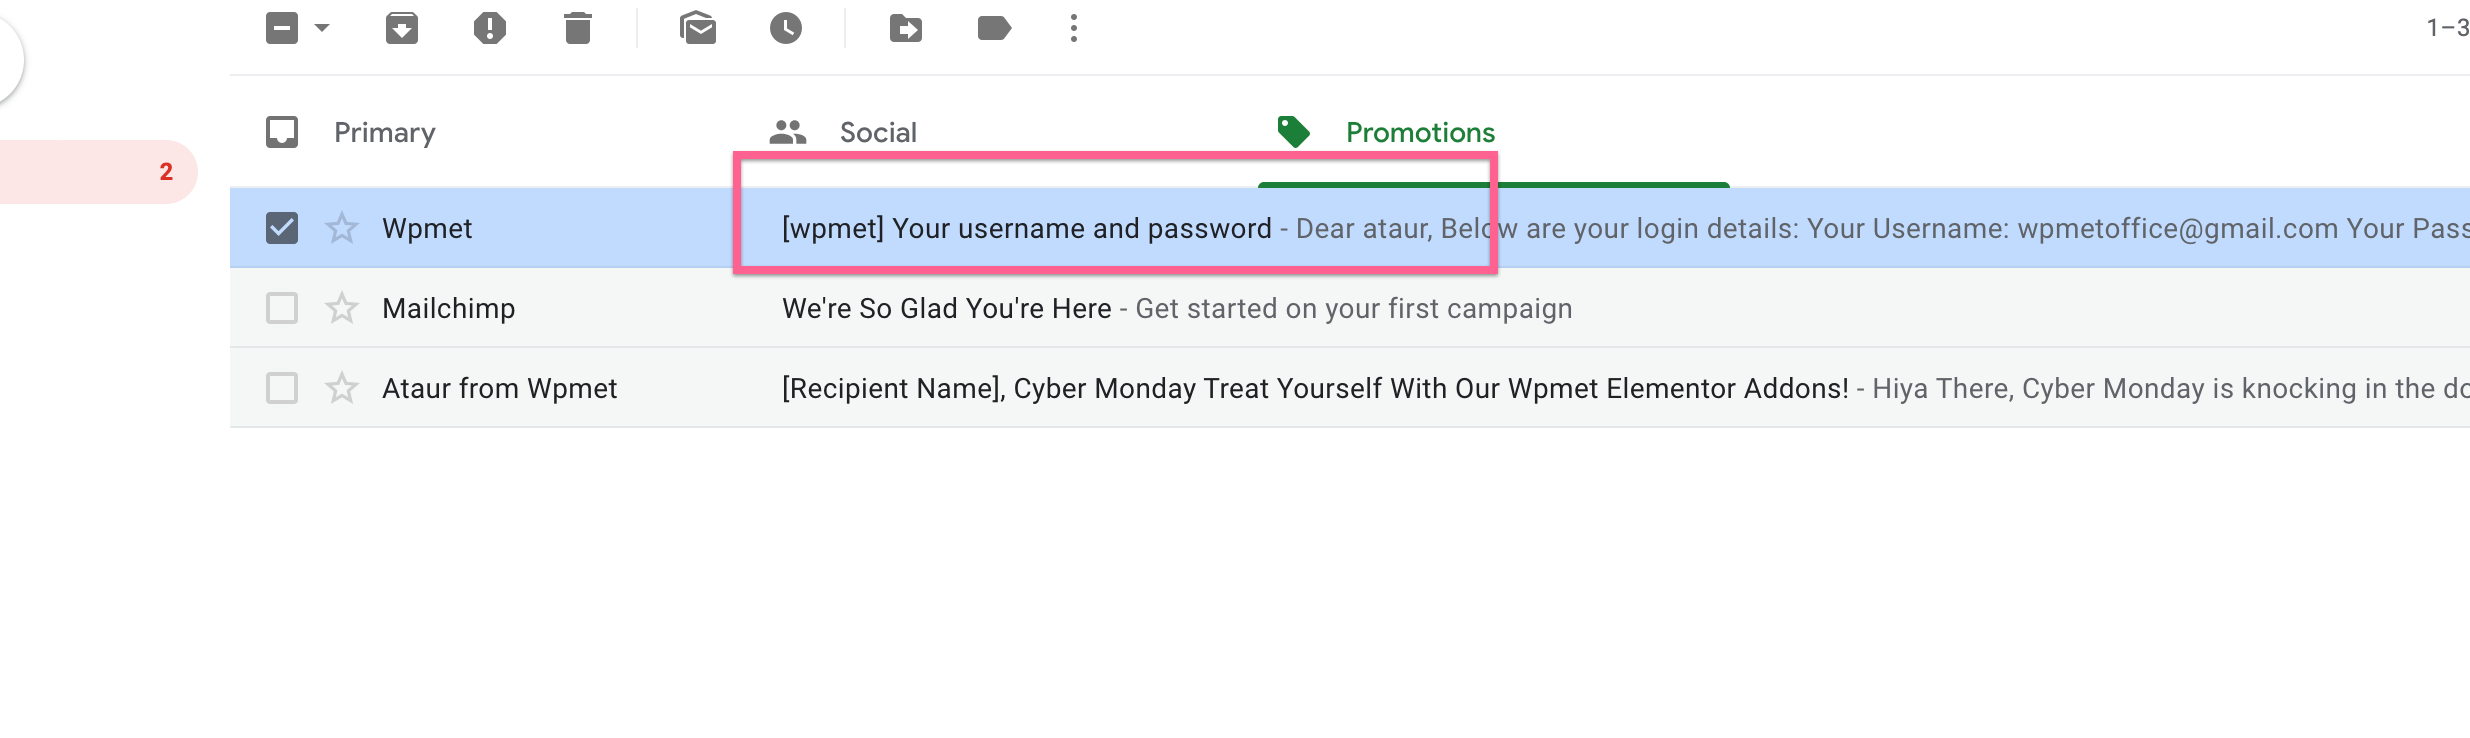2470x738 pixels.
Task: Uncheck the Wpmet email checkbox
Action: 282,228
